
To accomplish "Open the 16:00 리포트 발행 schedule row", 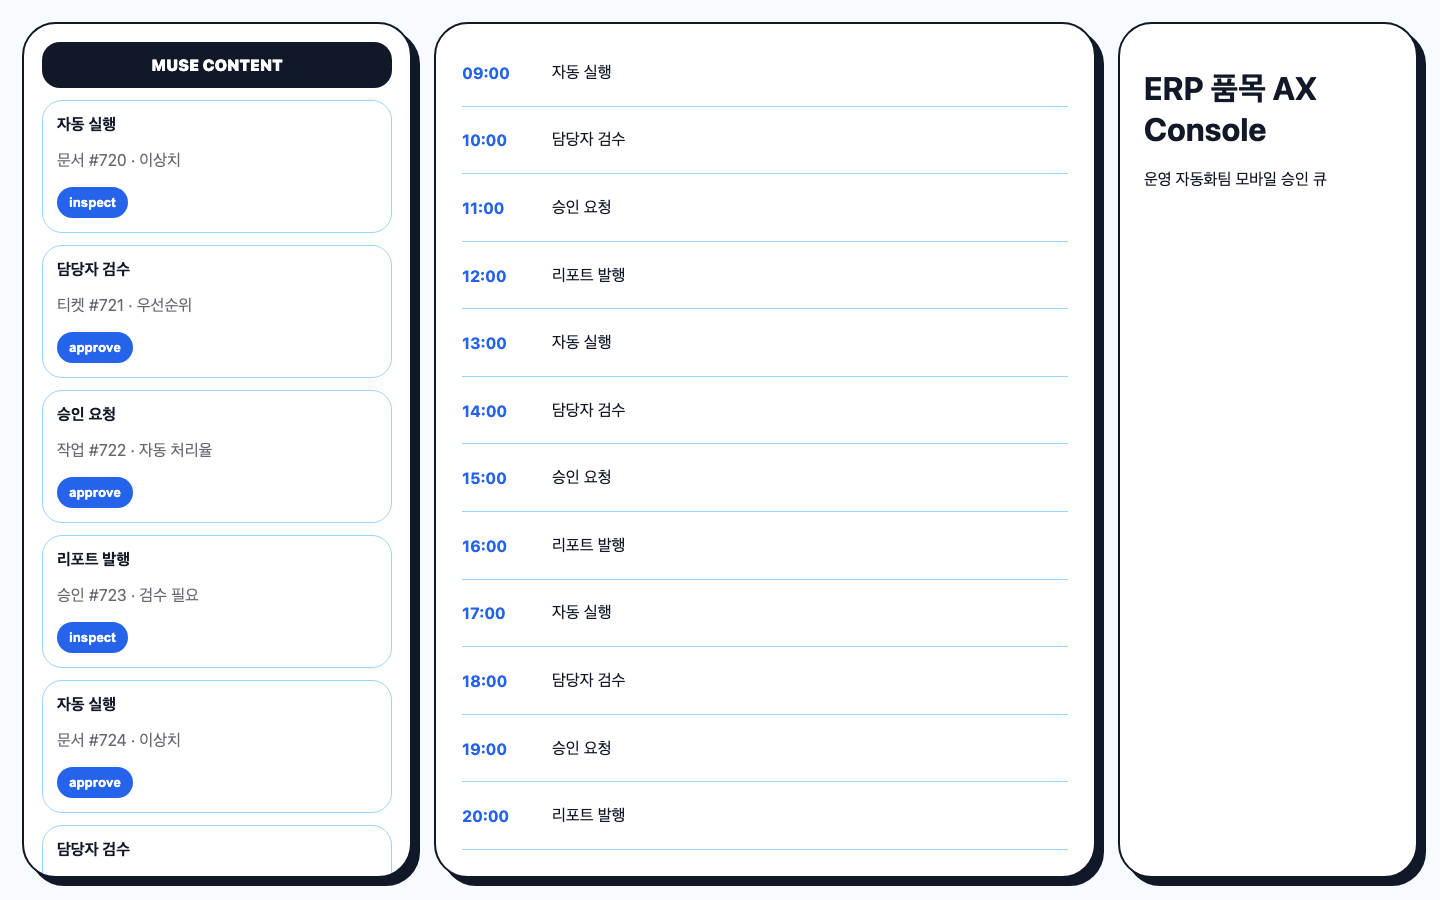I will click(x=765, y=546).
